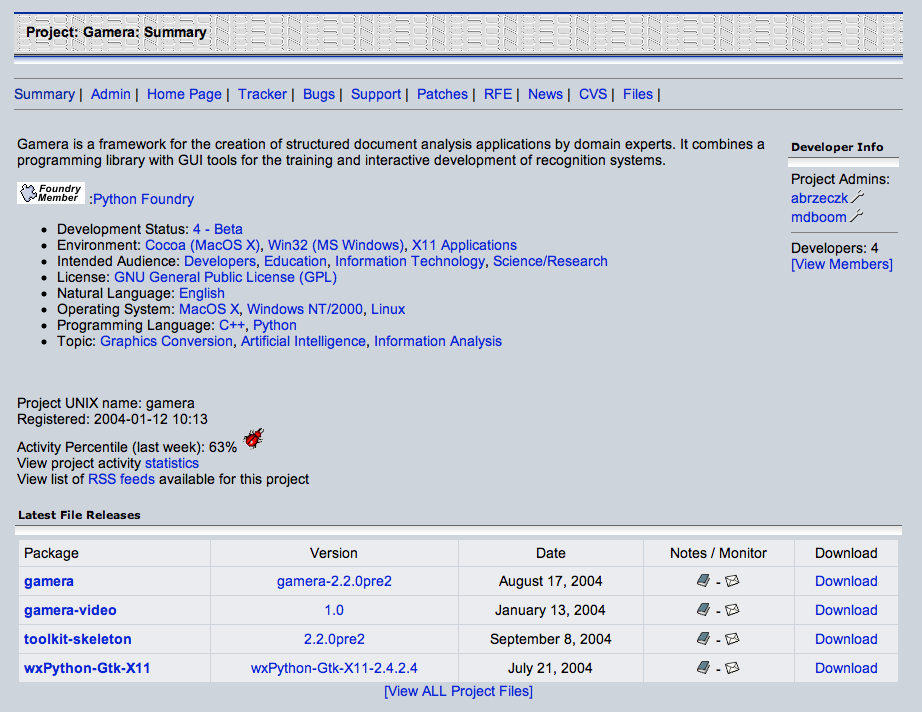Open GNU General Public License (GPL) link
The image size is (922, 712).
click(225, 277)
